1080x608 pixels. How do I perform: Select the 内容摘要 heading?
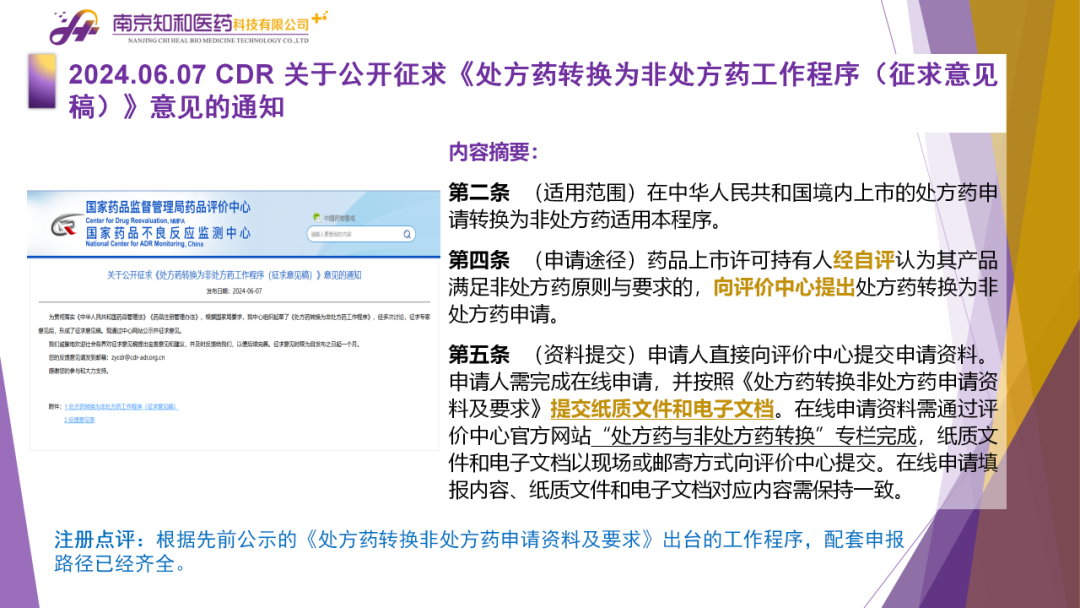493,152
